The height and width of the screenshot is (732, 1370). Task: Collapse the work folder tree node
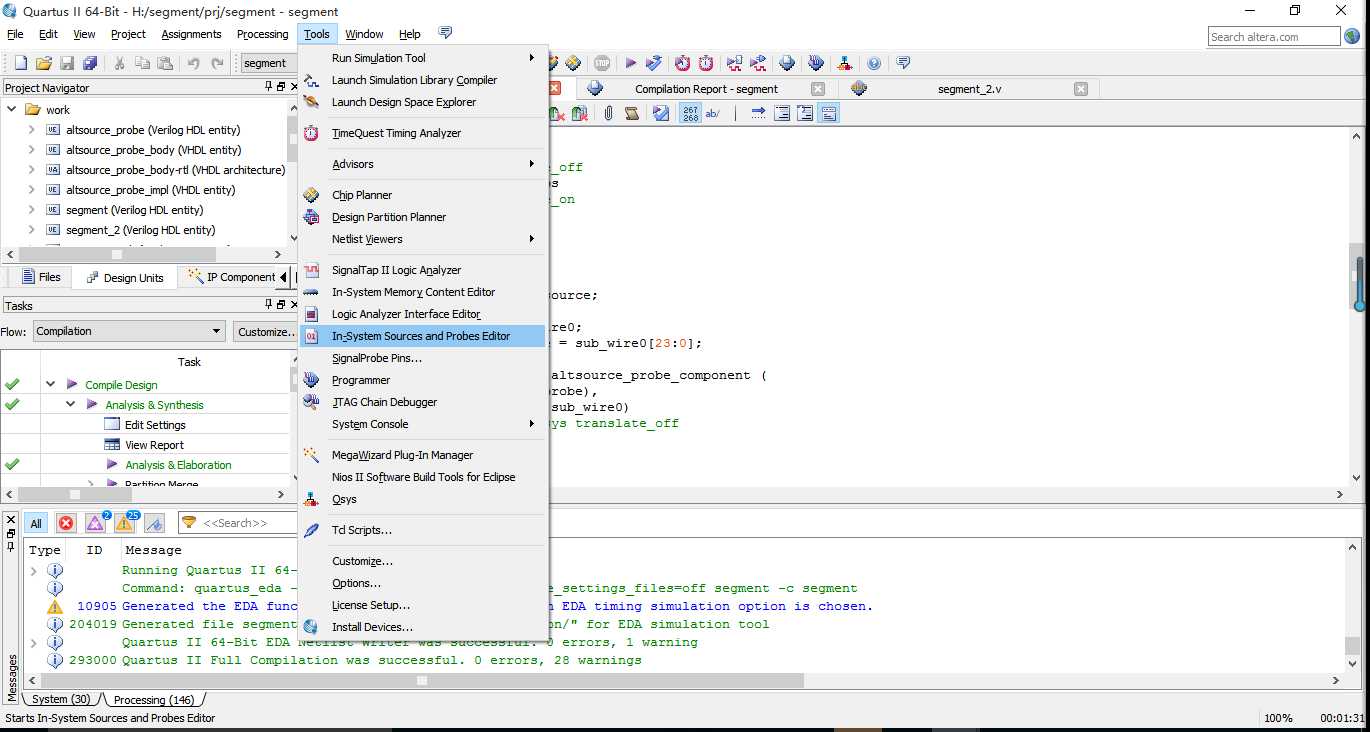pyautogui.click(x=12, y=110)
